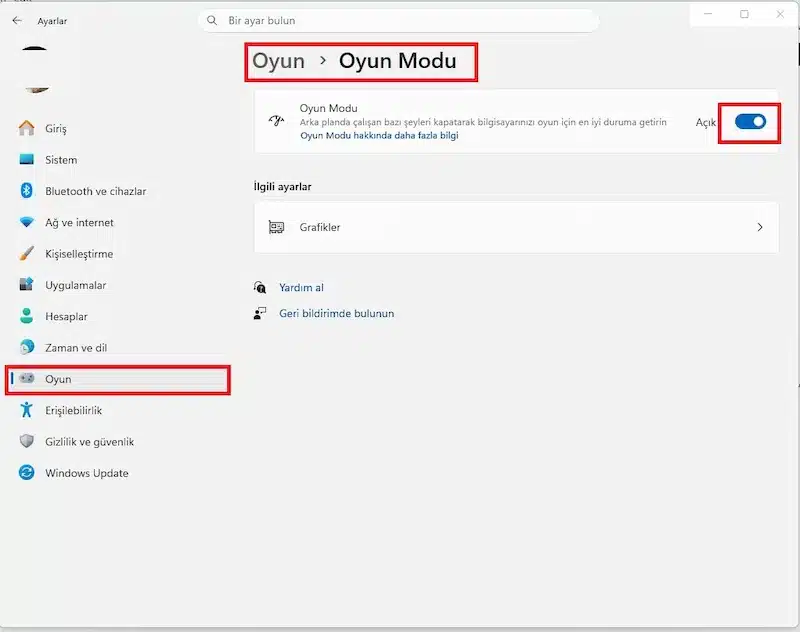The image size is (800, 632).
Task: Click the user profile avatar
Action: (x=35, y=70)
